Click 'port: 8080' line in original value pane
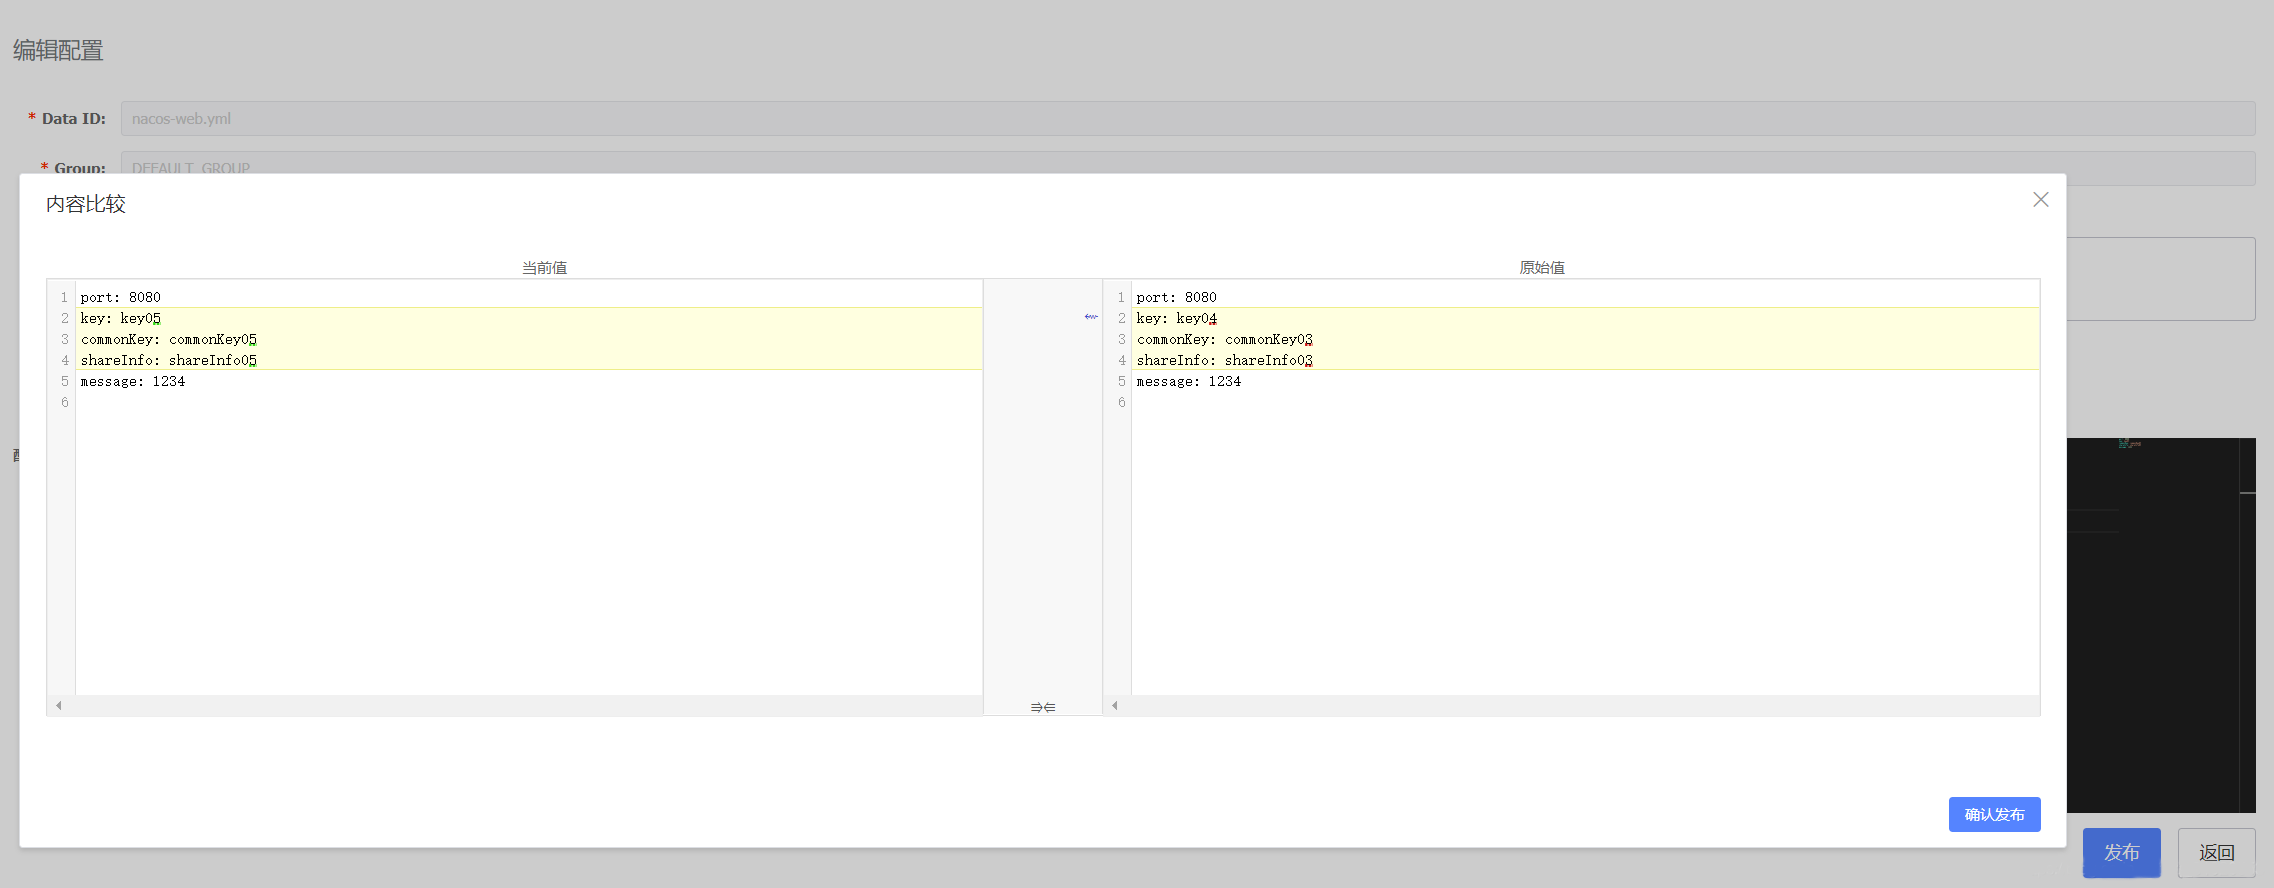This screenshot has height=888, width=2274. pos(1176,297)
